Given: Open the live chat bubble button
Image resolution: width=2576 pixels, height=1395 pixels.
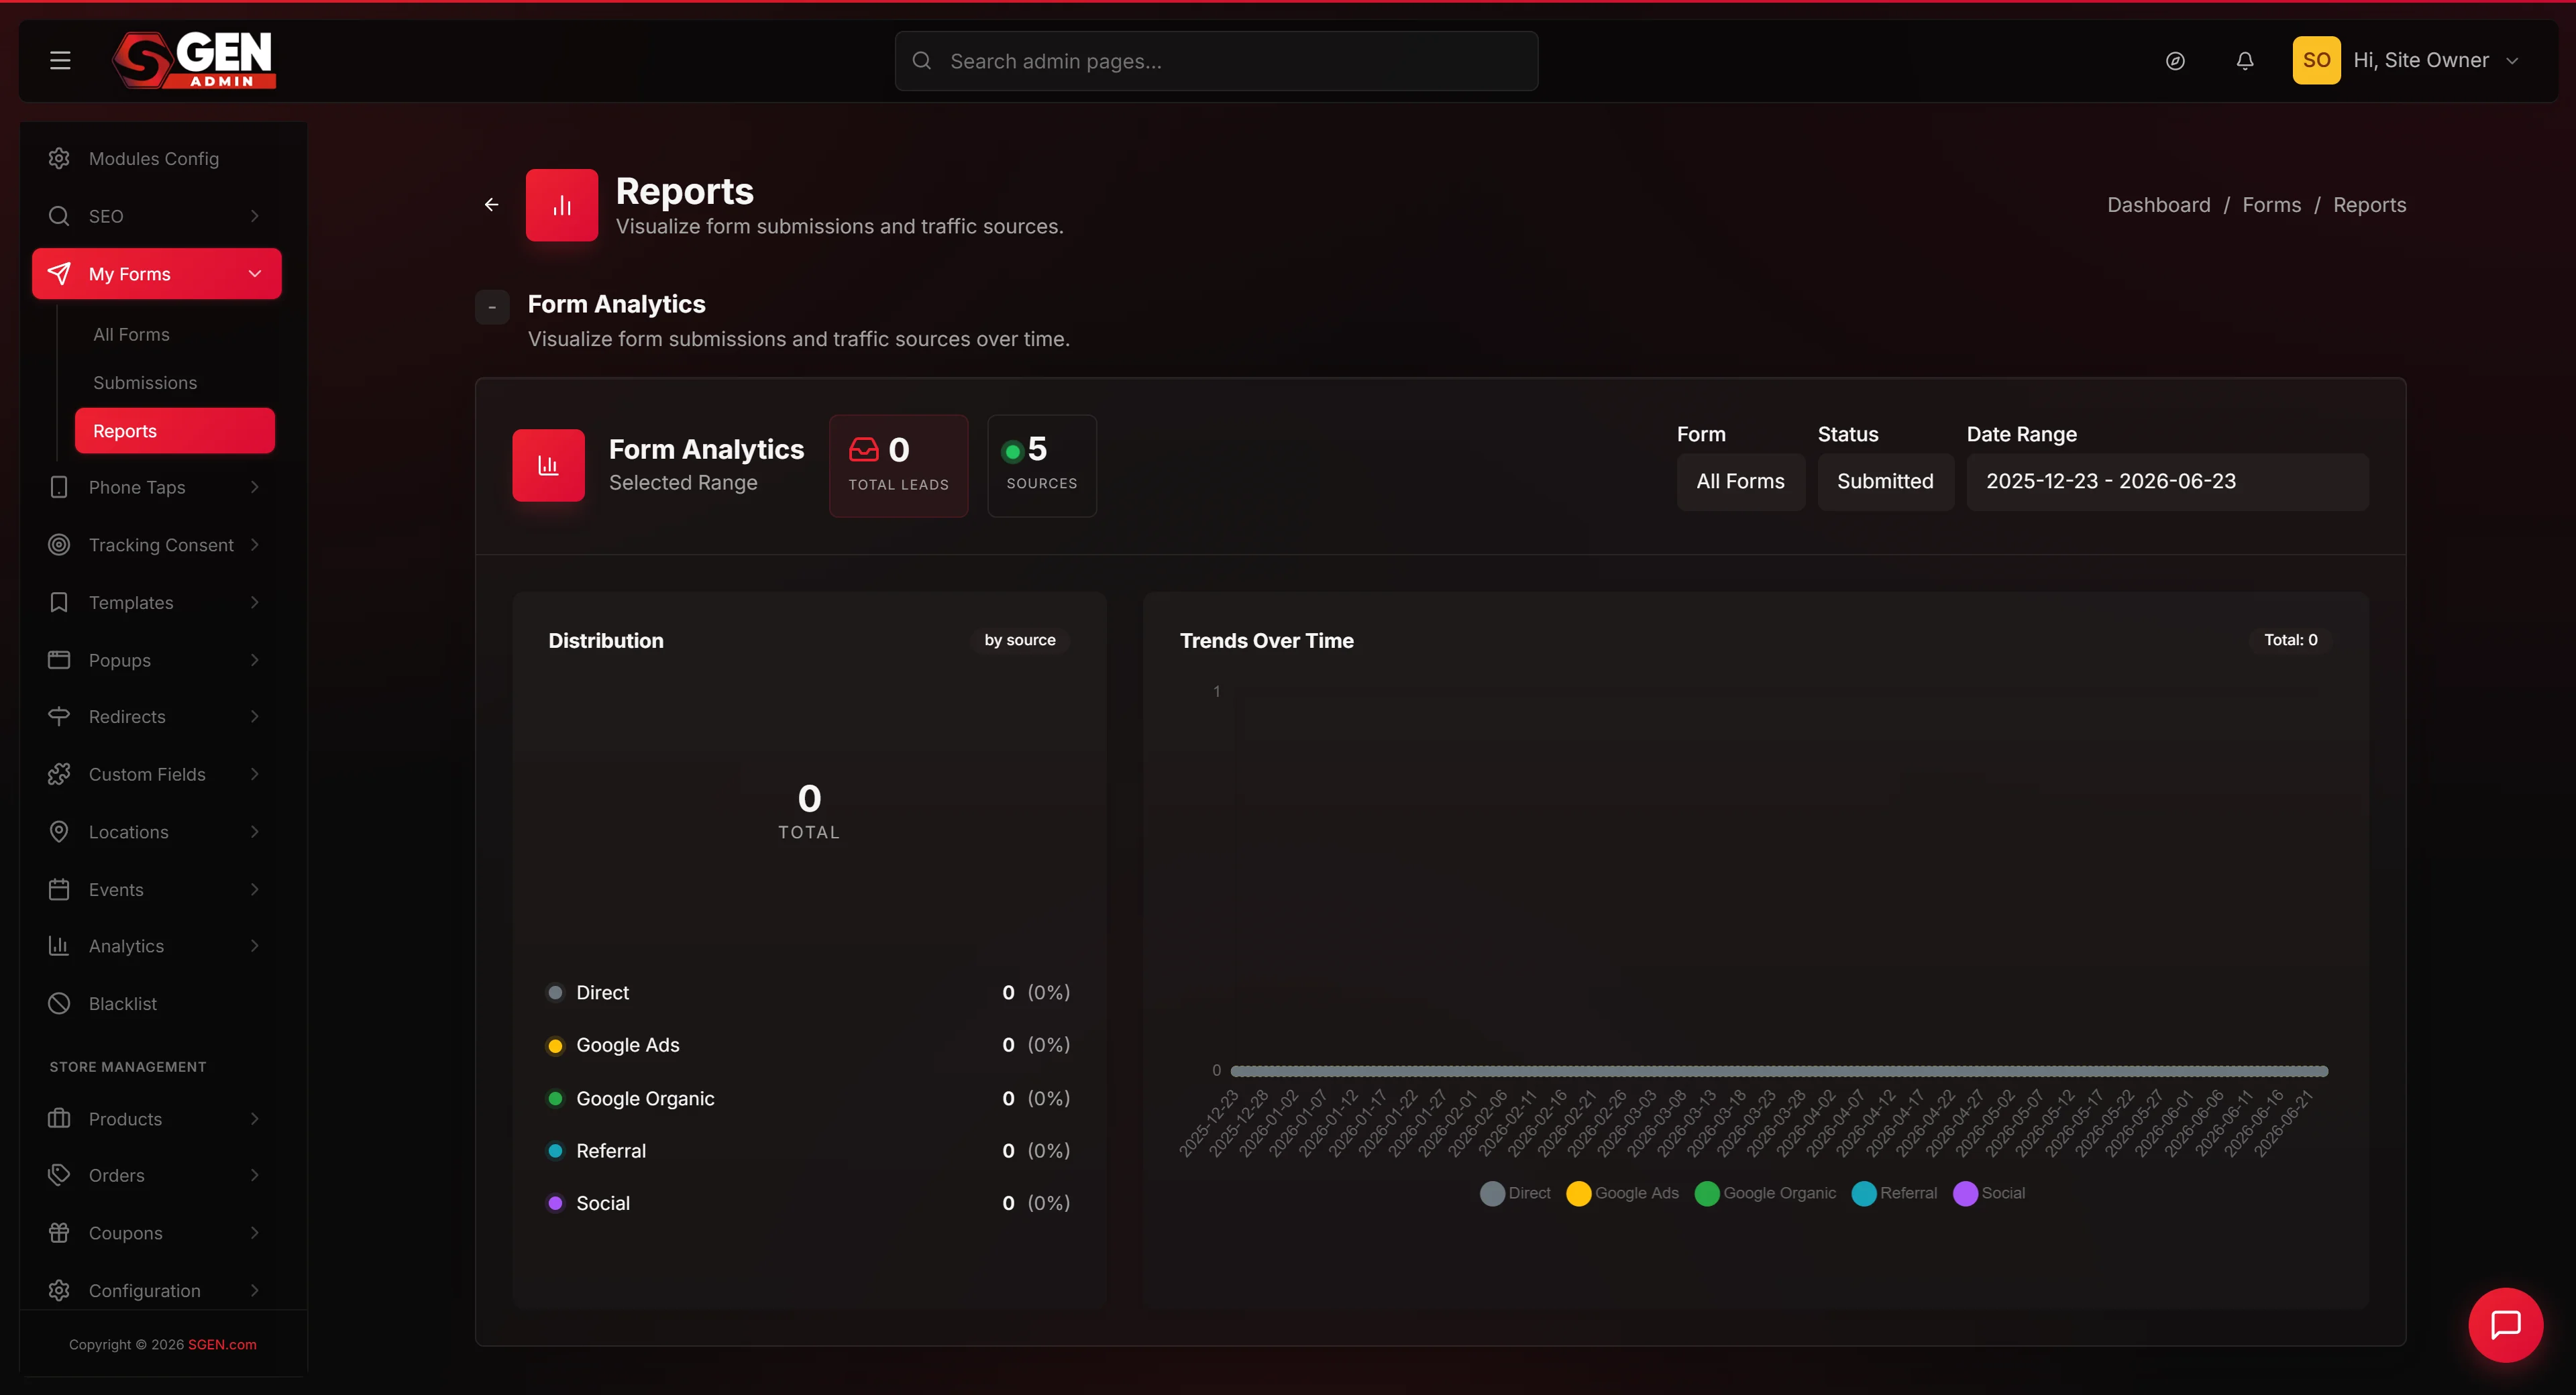Looking at the screenshot, I should [2505, 1325].
